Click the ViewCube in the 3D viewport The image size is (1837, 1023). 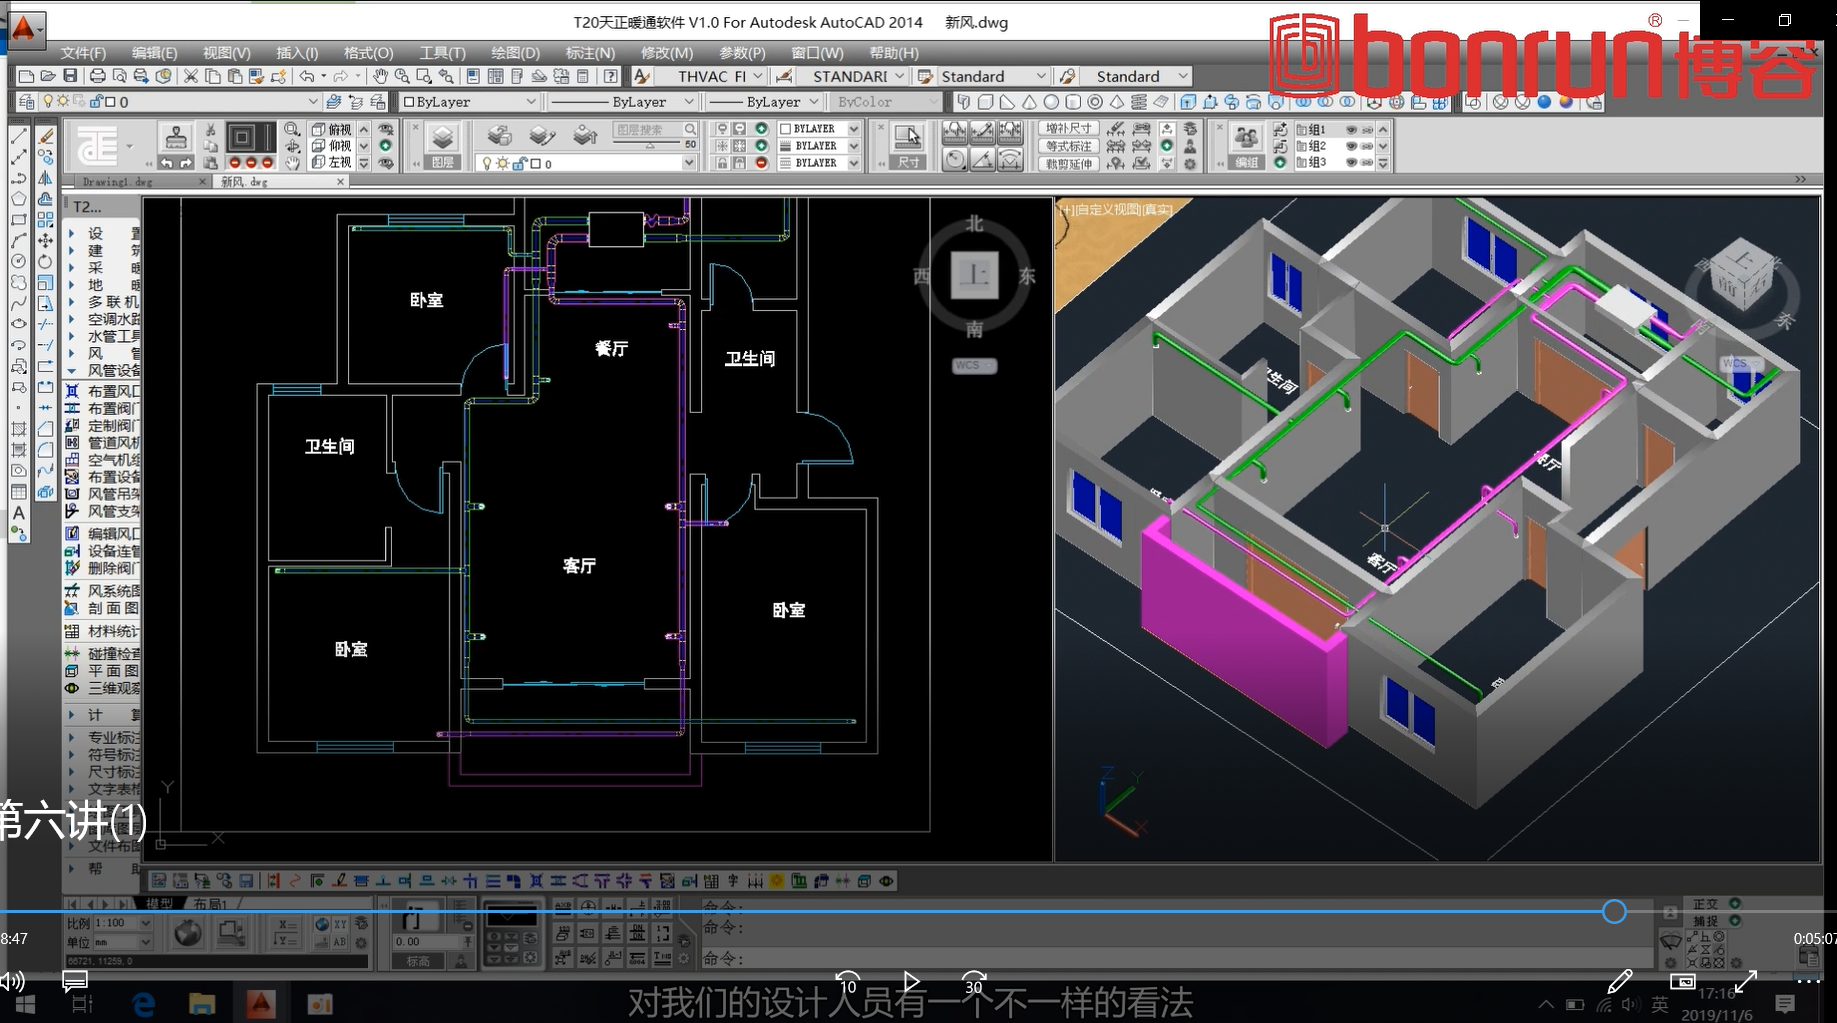(1742, 277)
